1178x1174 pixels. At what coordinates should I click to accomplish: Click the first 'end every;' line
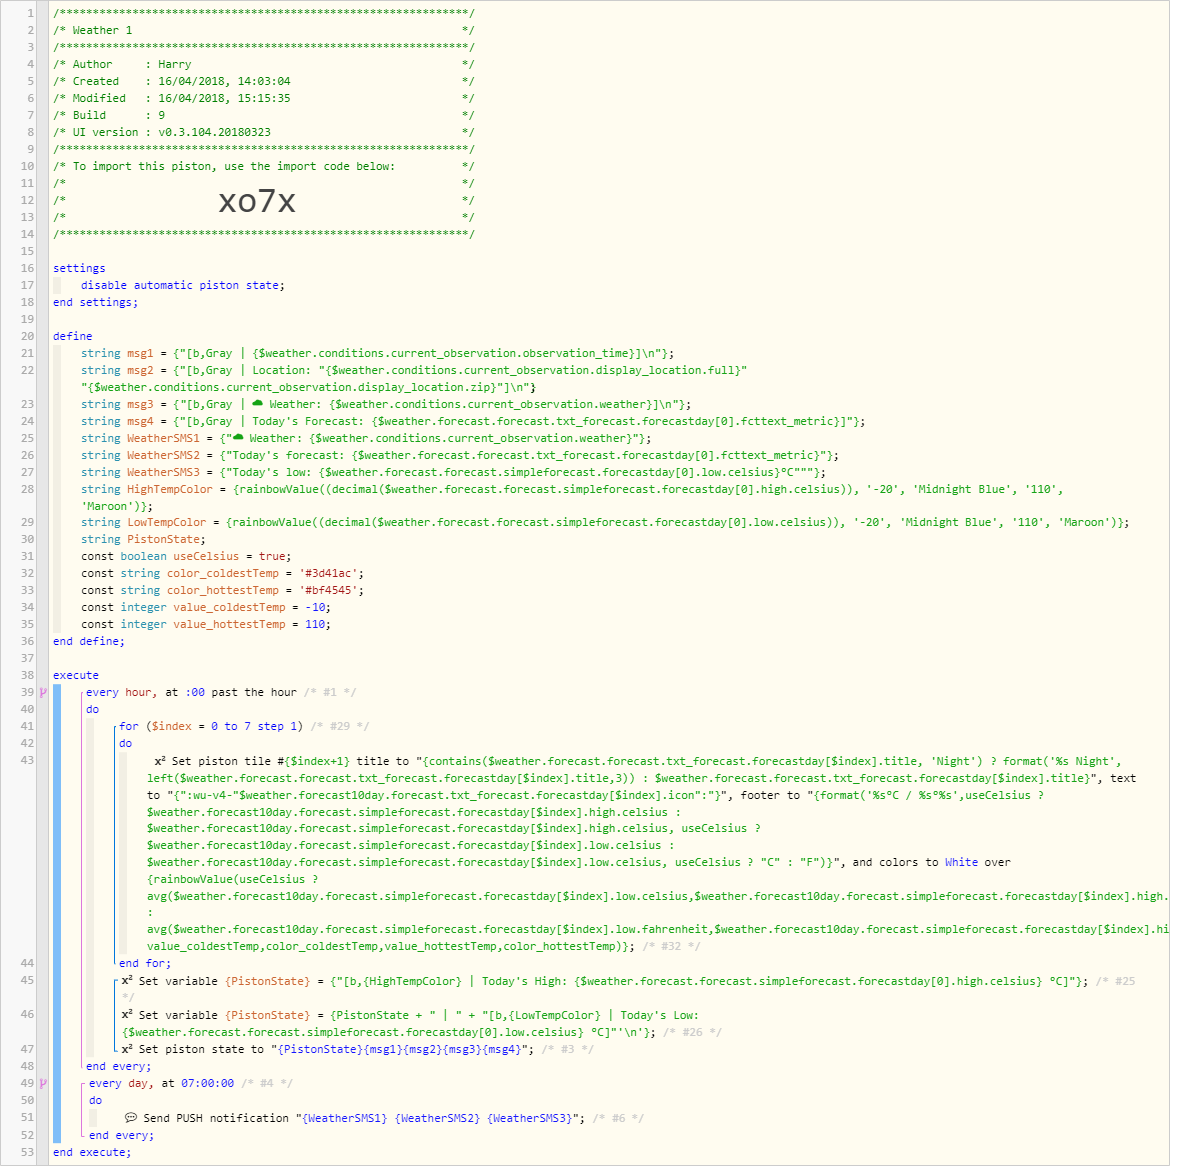[x=119, y=1069]
